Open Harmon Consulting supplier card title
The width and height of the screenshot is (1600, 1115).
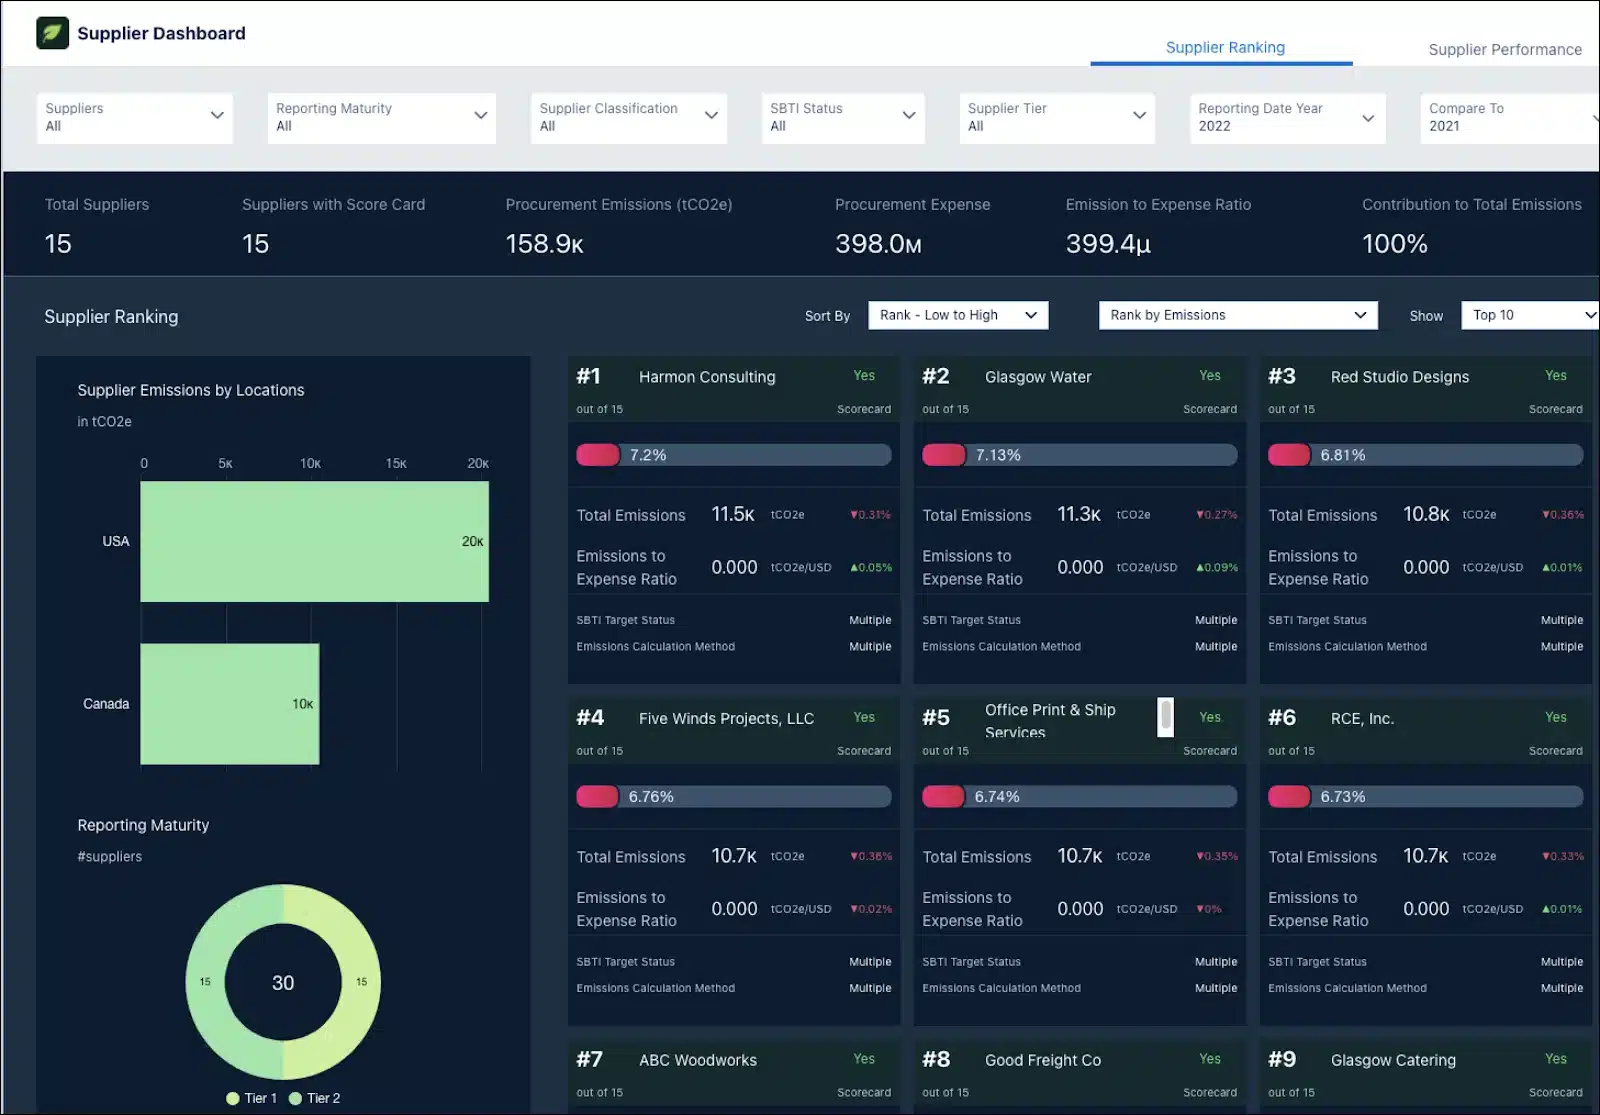coord(707,377)
